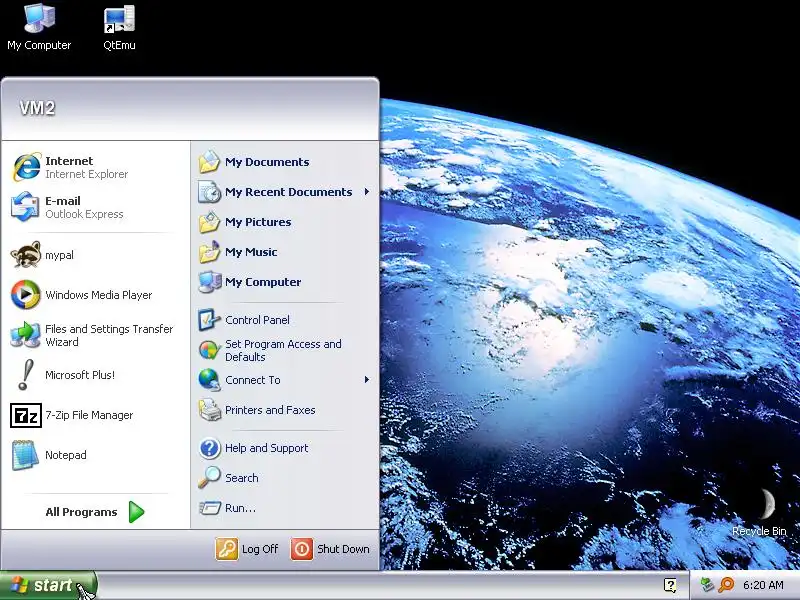800x600 pixels.
Task: Click the Outlook Express subtitle text
Action: pyautogui.click(x=84, y=214)
